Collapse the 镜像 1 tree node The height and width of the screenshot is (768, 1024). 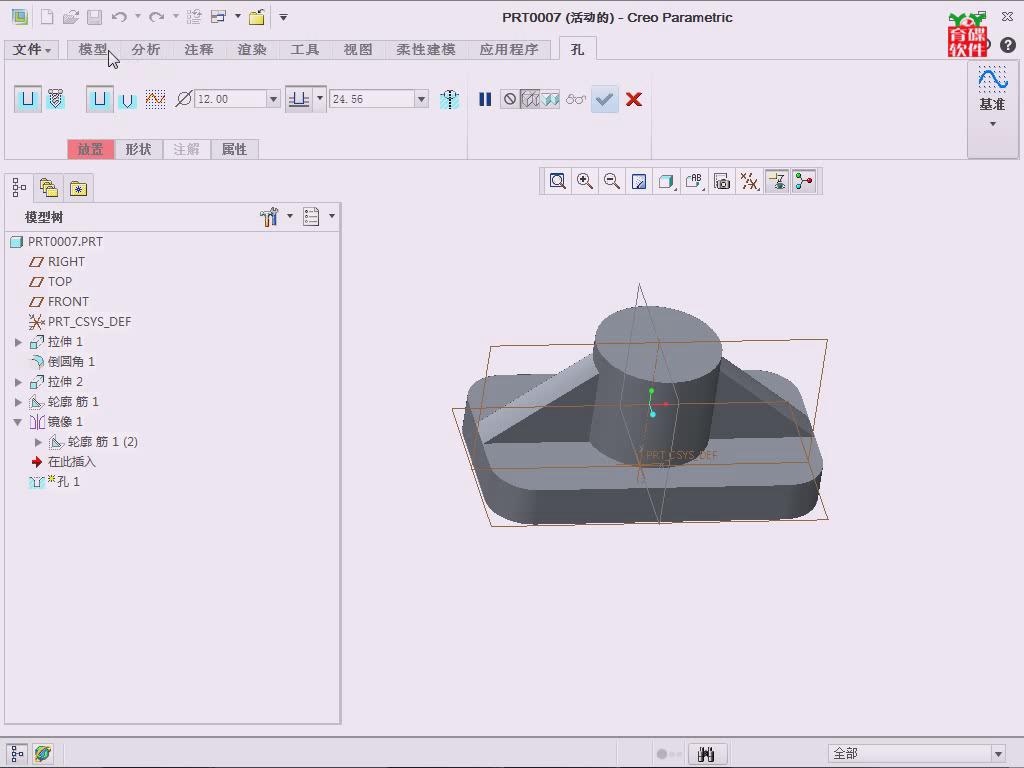(x=18, y=423)
